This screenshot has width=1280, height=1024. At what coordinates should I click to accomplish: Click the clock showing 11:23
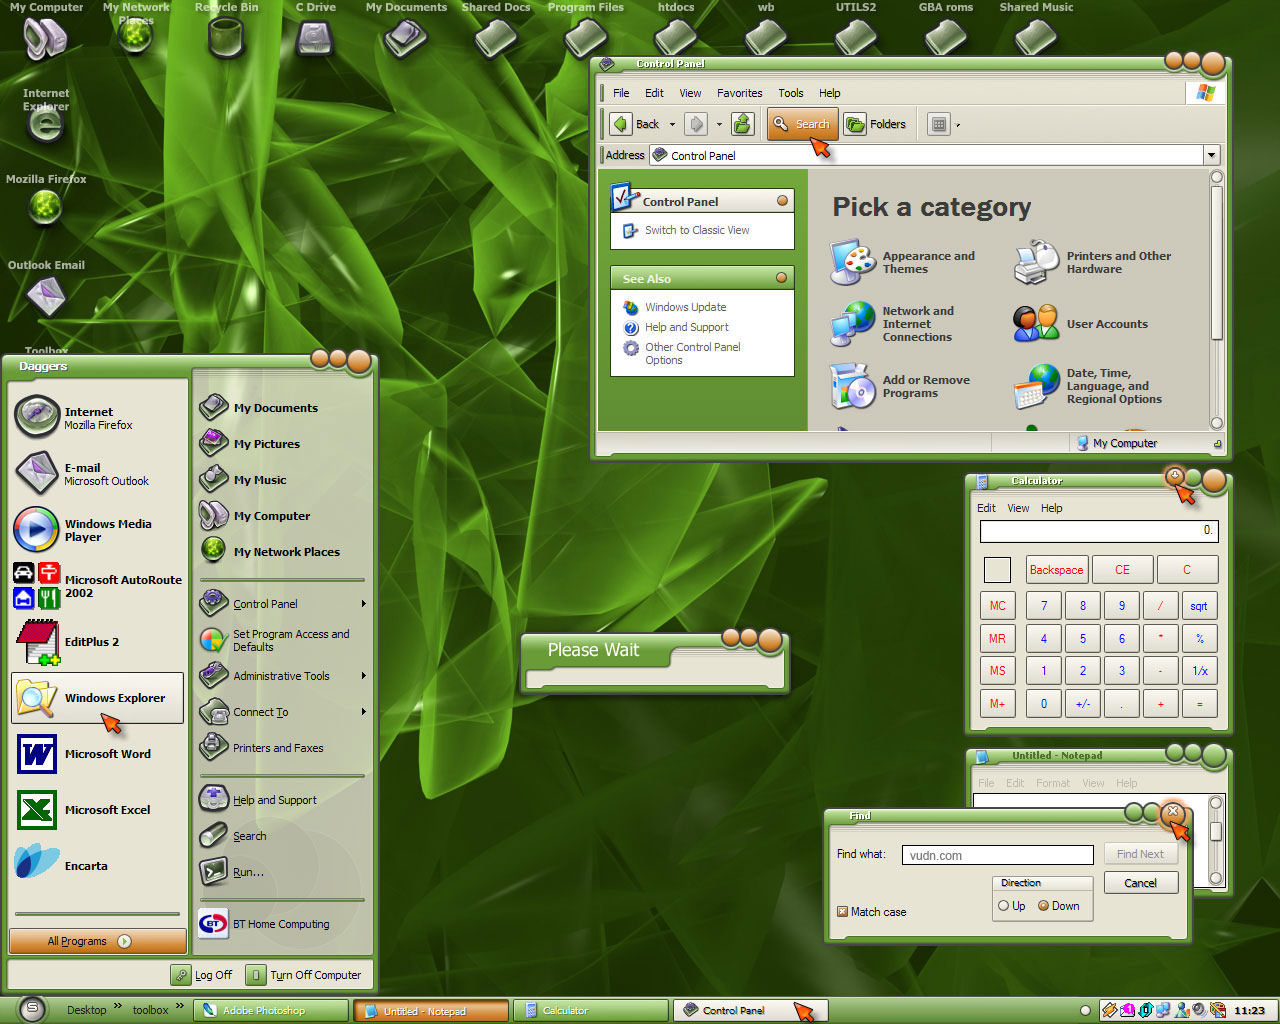pos(1249,1010)
